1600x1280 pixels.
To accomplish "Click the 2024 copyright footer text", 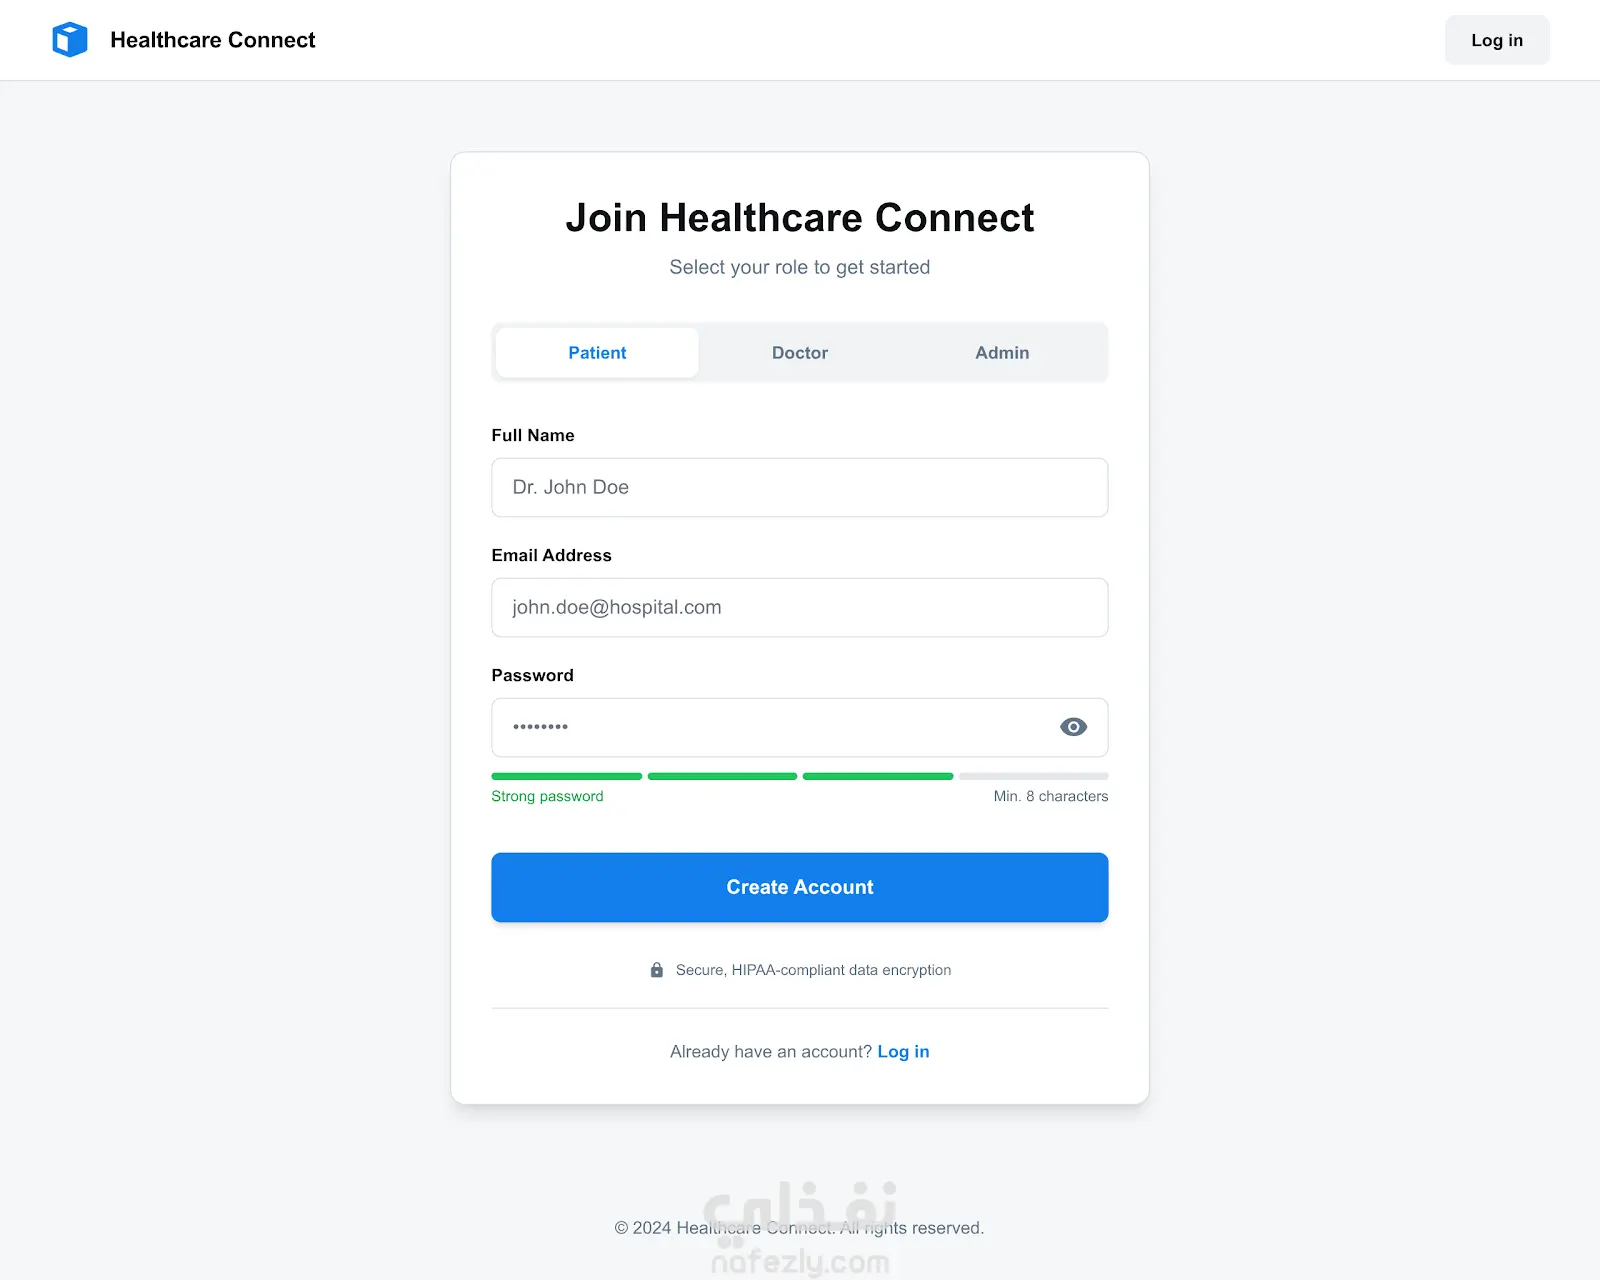I will pyautogui.click(x=799, y=1228).
